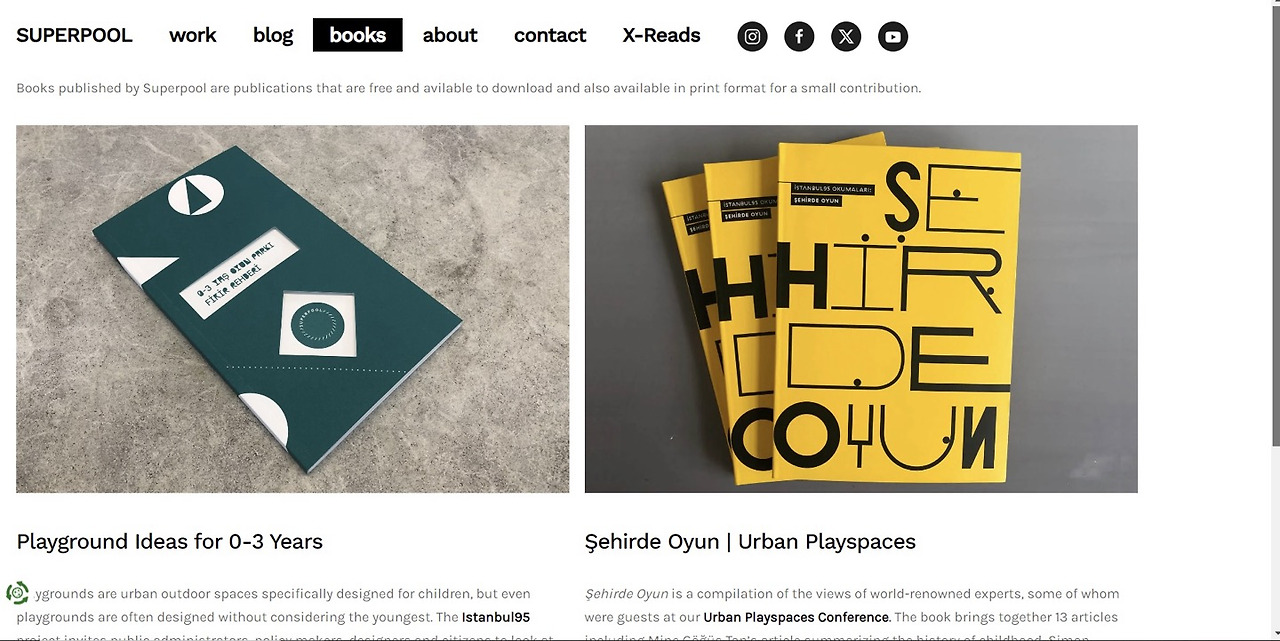Follow the Istanbul95 link
Viewport: 1280px width, 641px height.
pyautogui.click(x=496, y=617)
